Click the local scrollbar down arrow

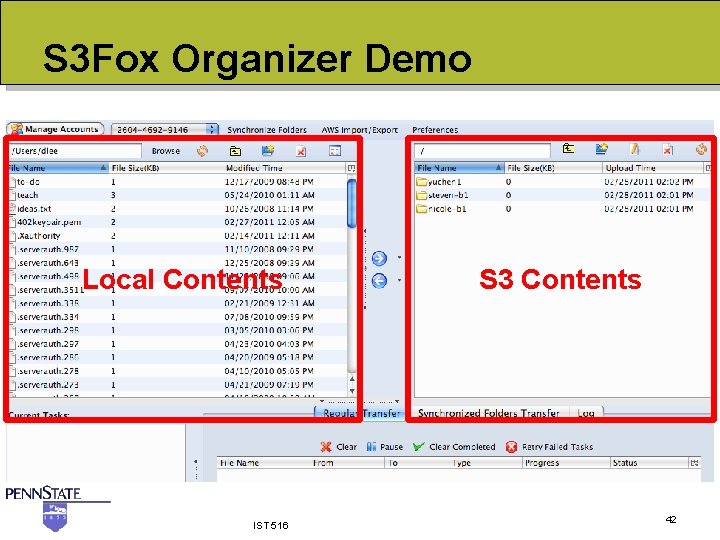pyautogui.click(x=352, y=391)
